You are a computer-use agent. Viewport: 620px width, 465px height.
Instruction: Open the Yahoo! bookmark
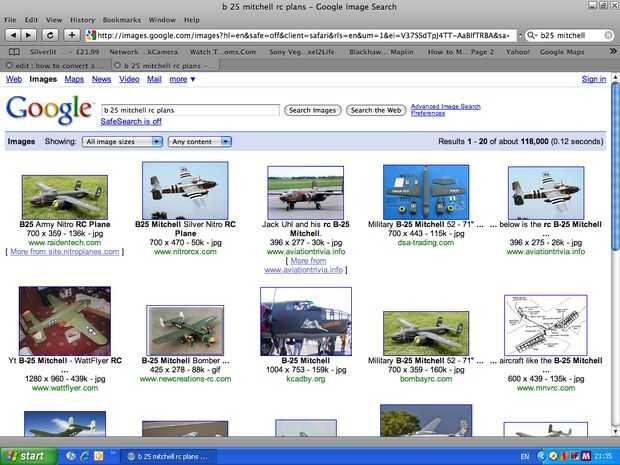pos(518,52)
